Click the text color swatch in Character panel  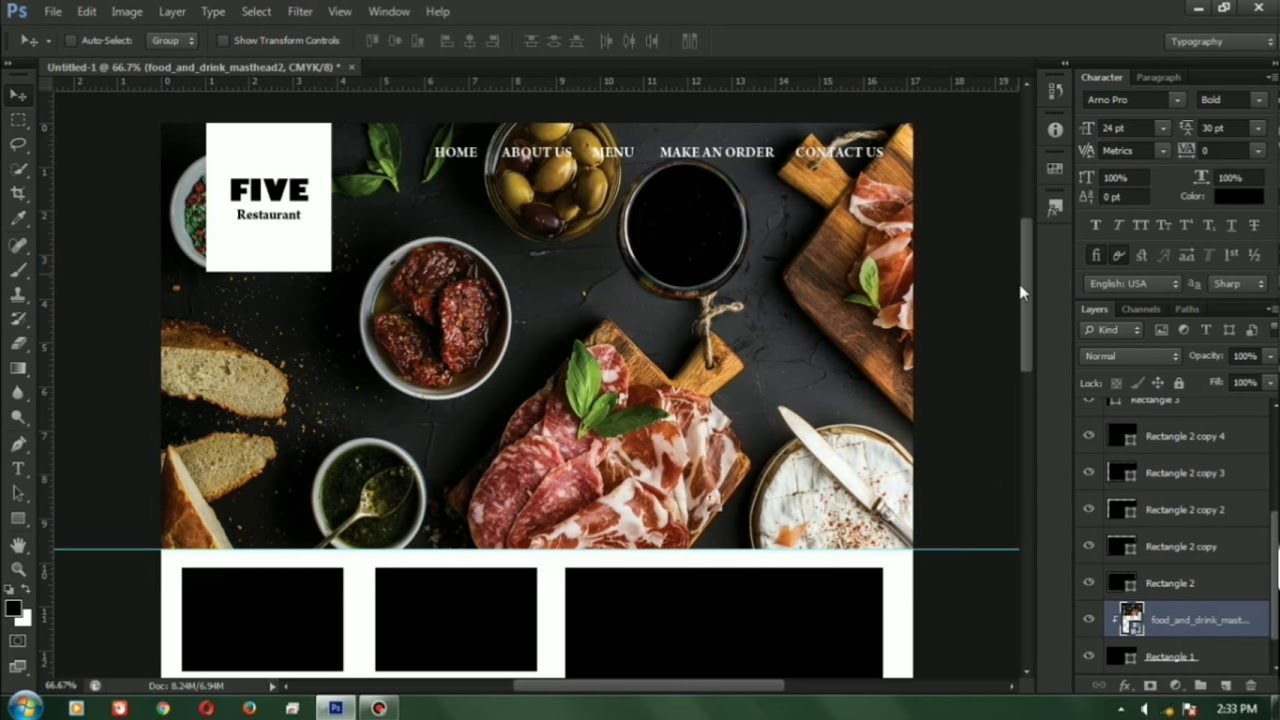tap(1239, 197)
